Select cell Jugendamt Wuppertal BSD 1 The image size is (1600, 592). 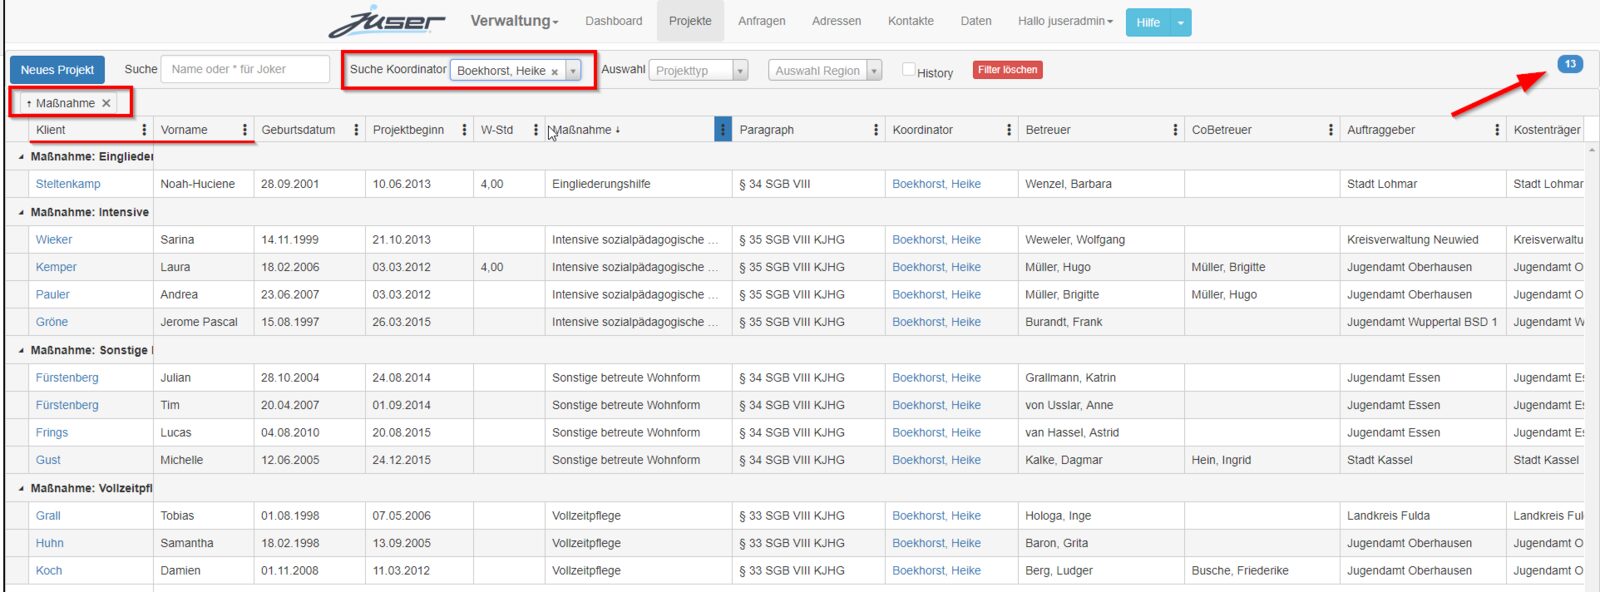[1422, 322]
